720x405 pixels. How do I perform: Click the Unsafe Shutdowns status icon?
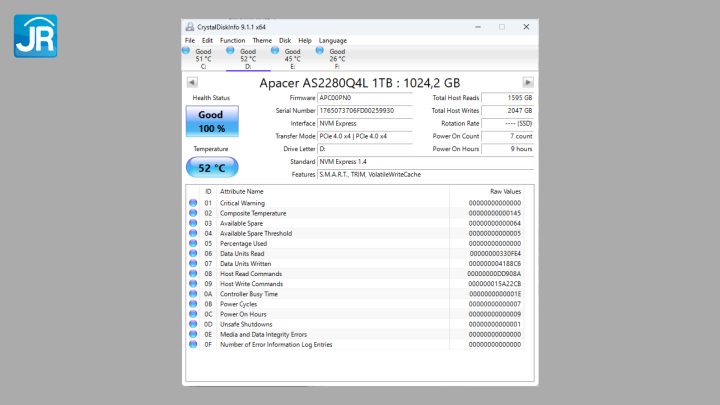193,324
